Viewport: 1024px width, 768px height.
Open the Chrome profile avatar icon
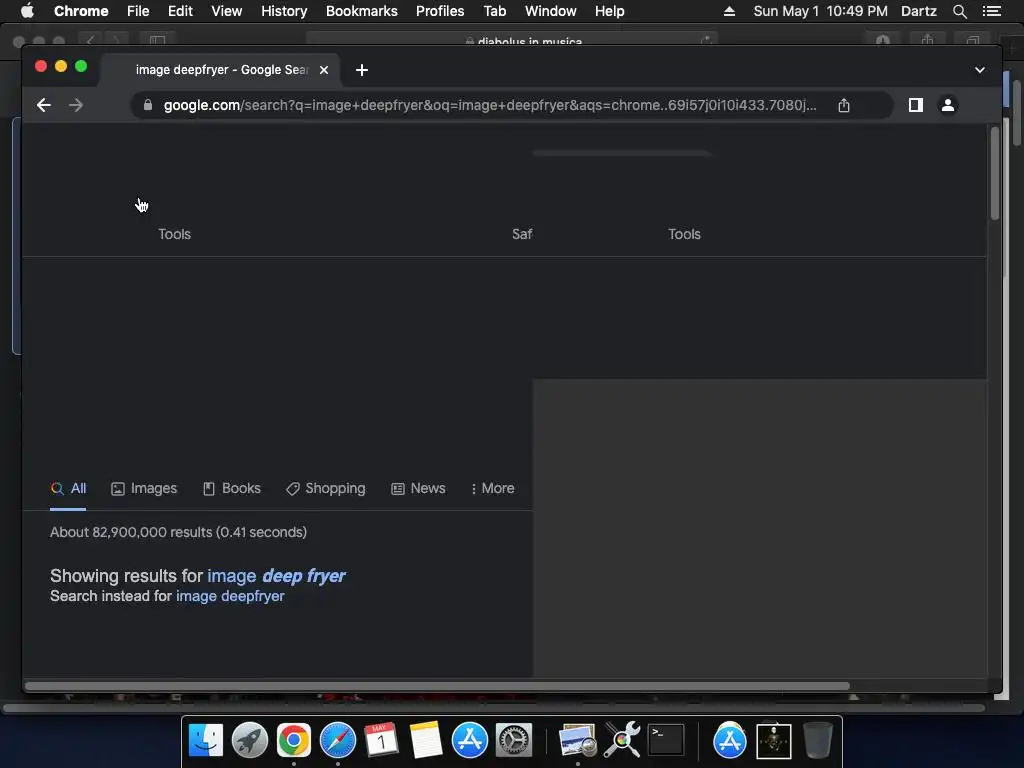(948, 105)
